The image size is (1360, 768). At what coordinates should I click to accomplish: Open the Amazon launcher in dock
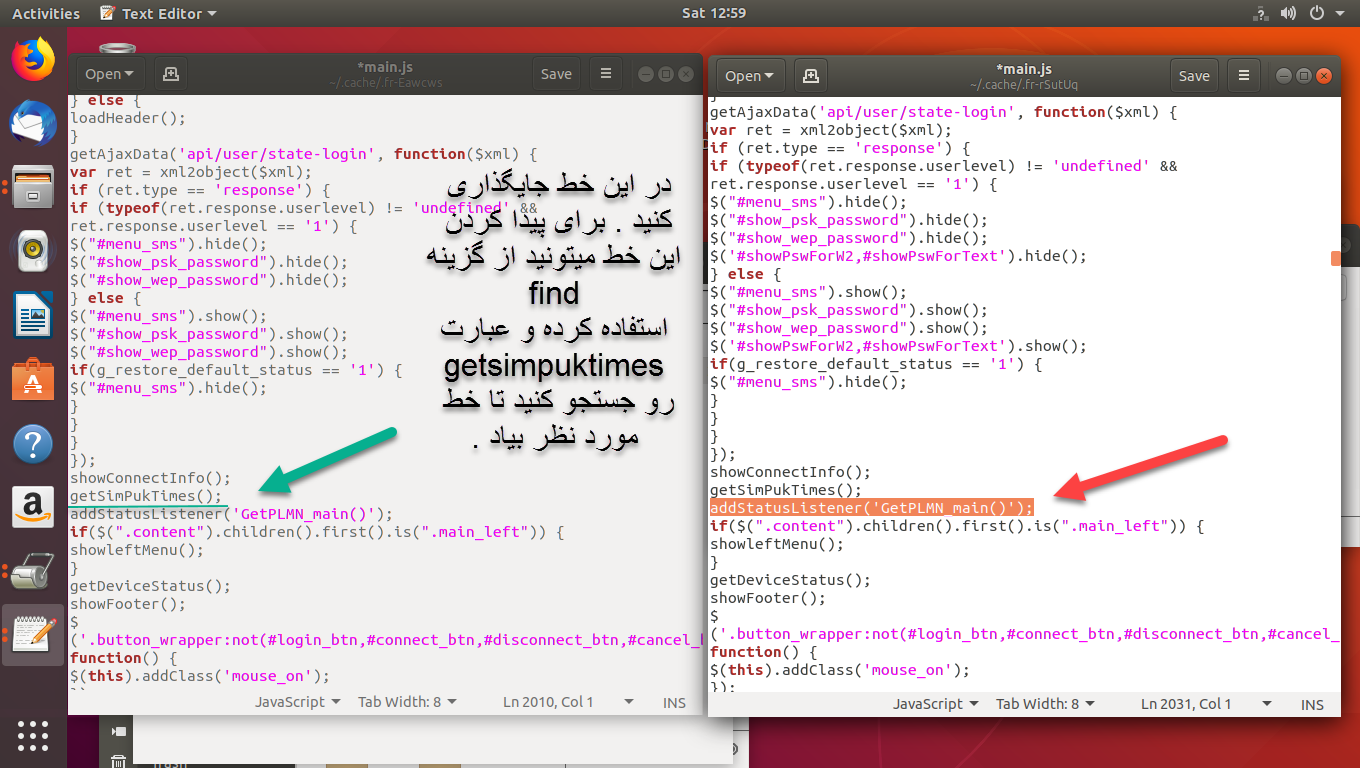click(33, 508)
